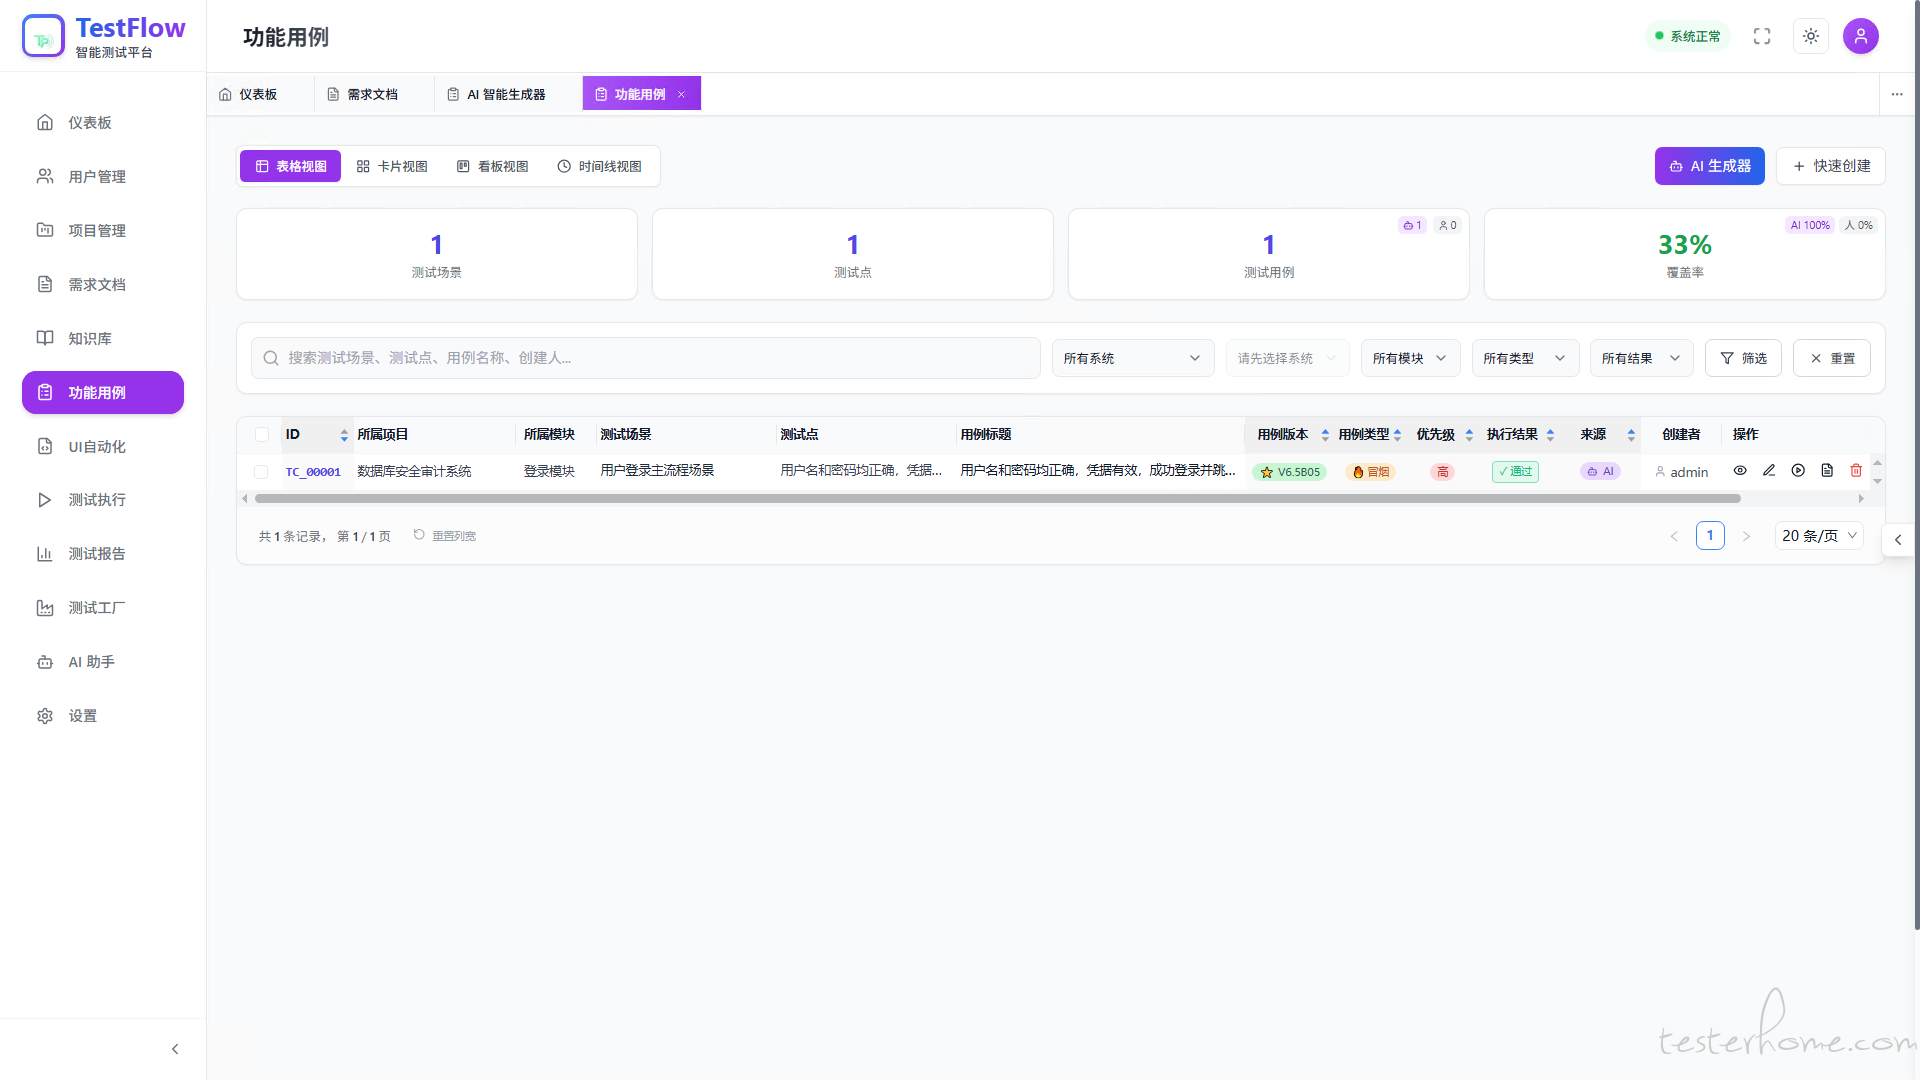Collapse the left sidebar with bottom chevron
Viewport: 1920px width, 1080px height.
[175, 1049]
